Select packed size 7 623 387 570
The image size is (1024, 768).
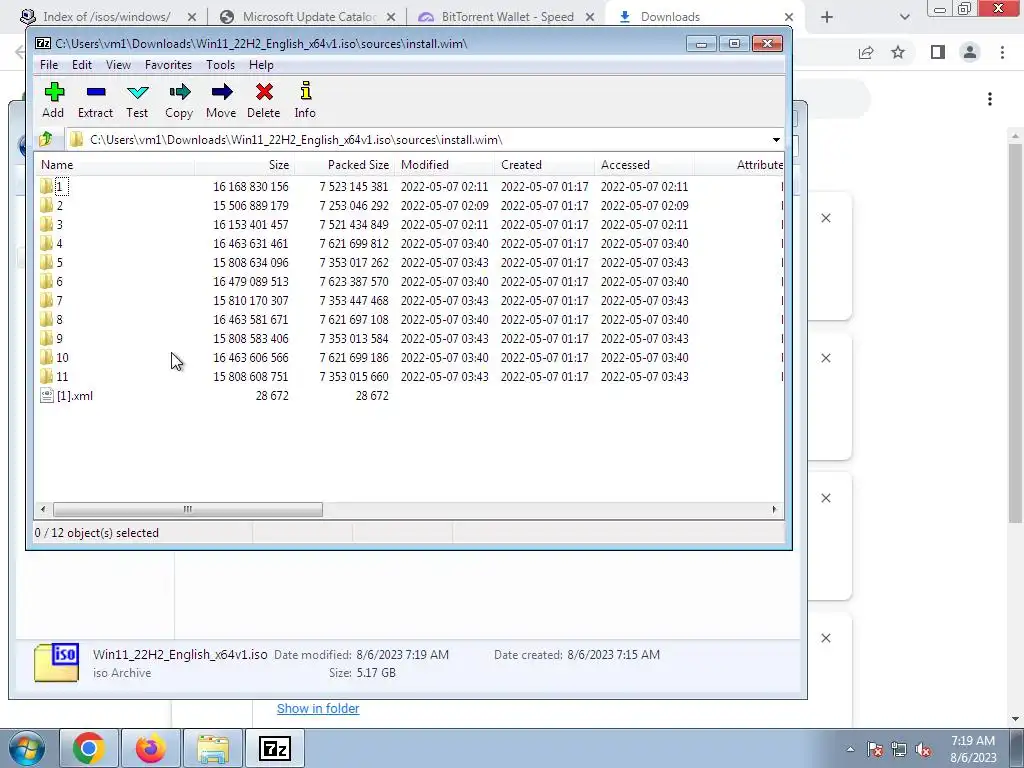pyautogui.click(x=353, y=281)
